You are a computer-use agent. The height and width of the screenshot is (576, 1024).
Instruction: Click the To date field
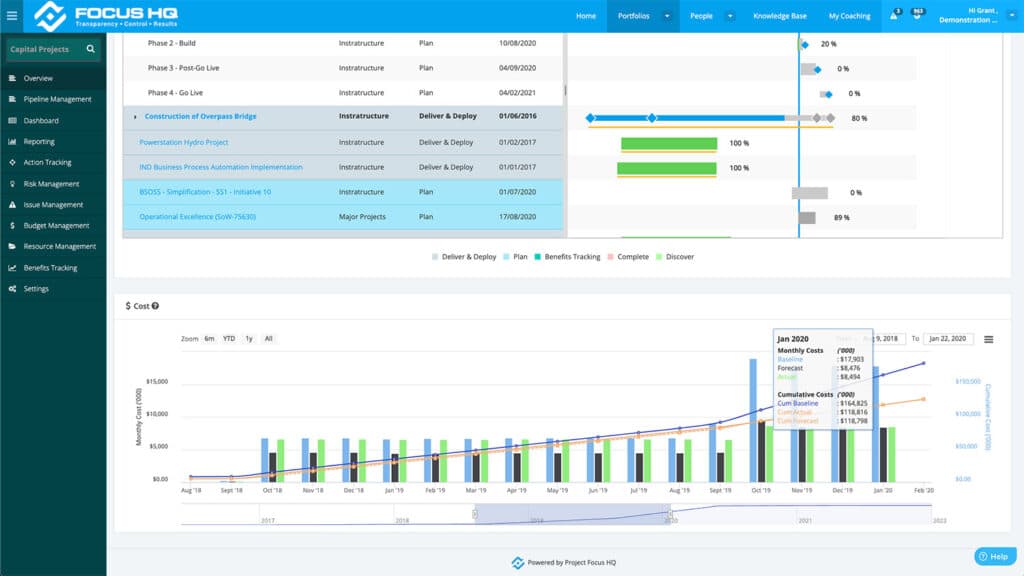coord(947,339)
